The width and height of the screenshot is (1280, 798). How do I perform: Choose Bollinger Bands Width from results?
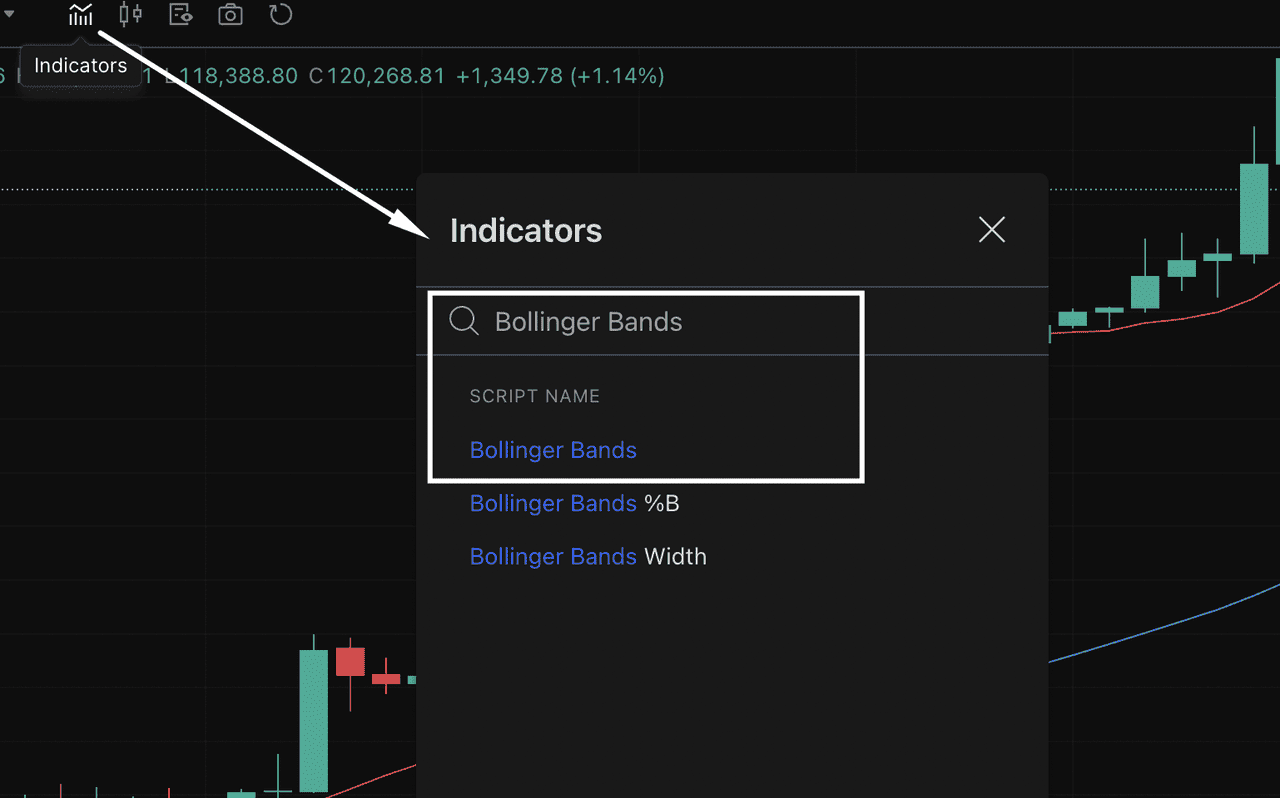click(x=588, y=556)
